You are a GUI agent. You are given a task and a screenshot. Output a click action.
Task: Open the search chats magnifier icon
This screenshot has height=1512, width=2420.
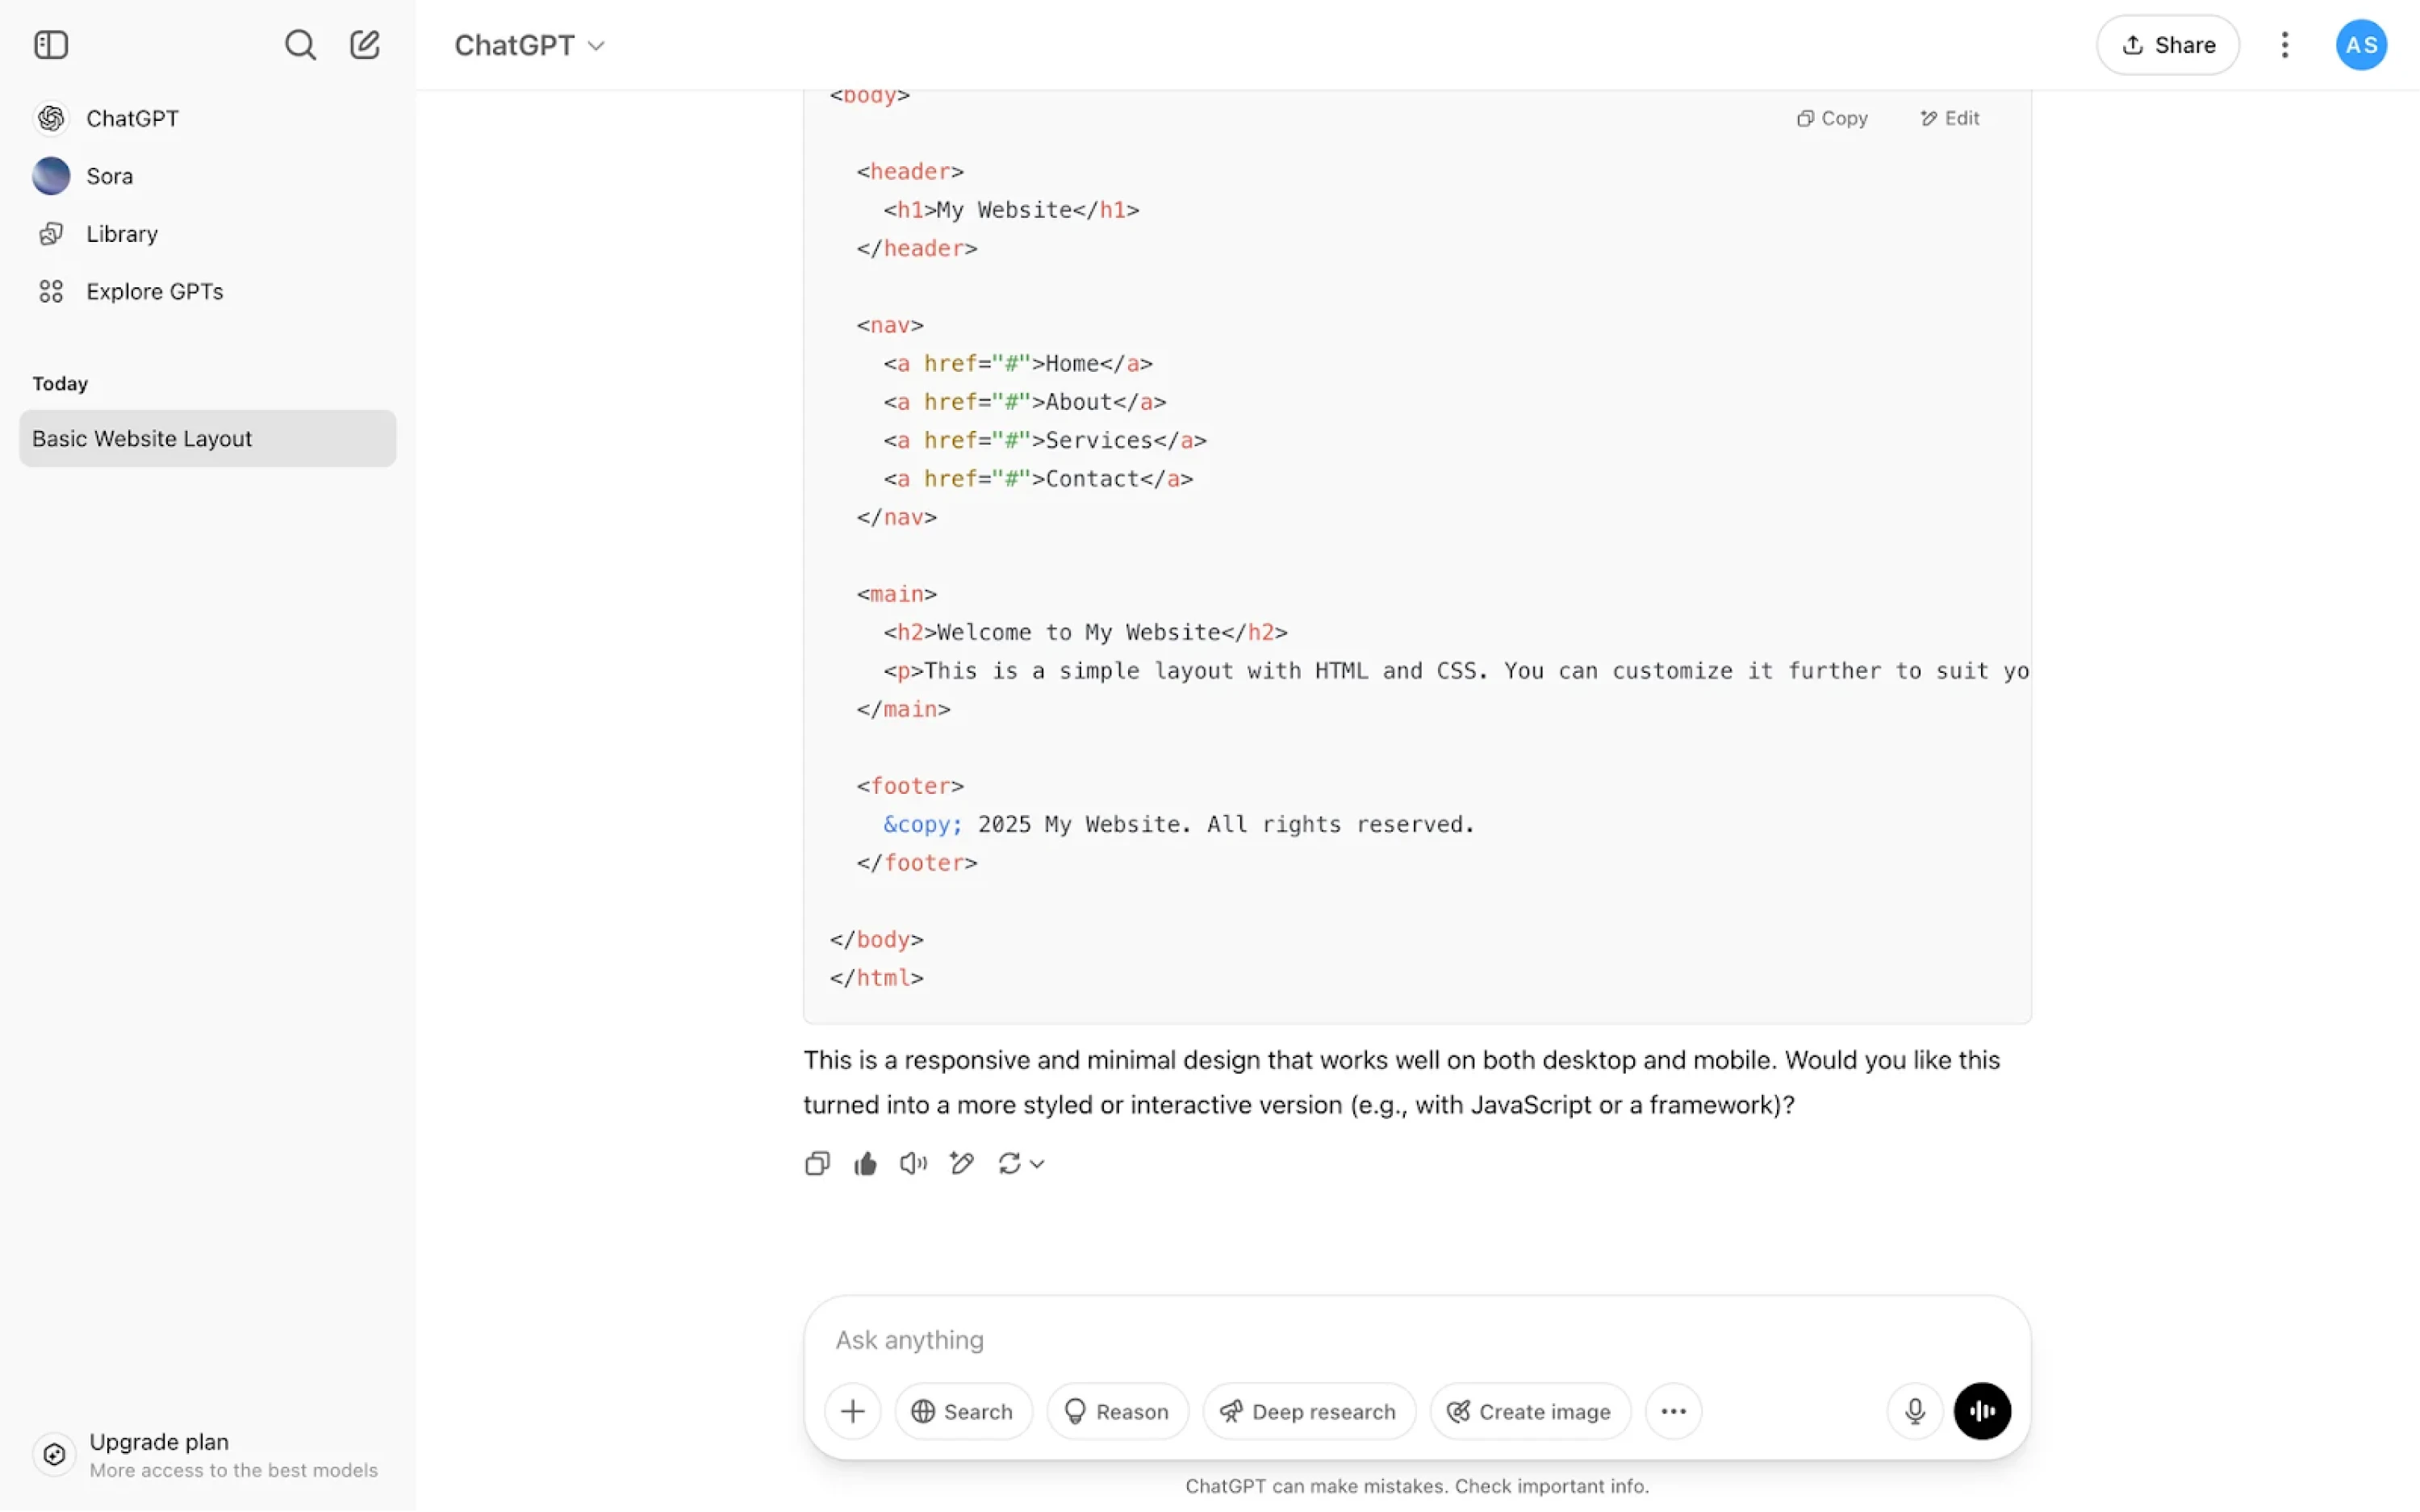[x=300, y=45]
